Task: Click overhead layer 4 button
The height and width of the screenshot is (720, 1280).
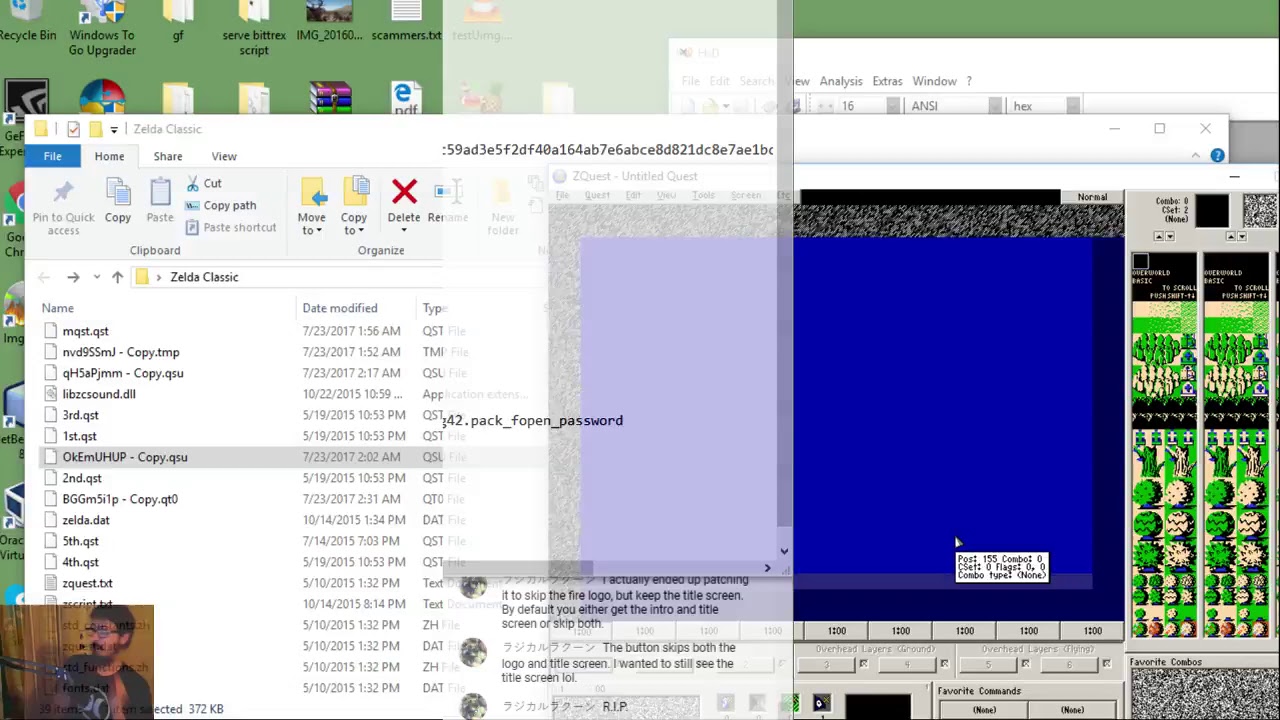Action: [x=908, y=665]
